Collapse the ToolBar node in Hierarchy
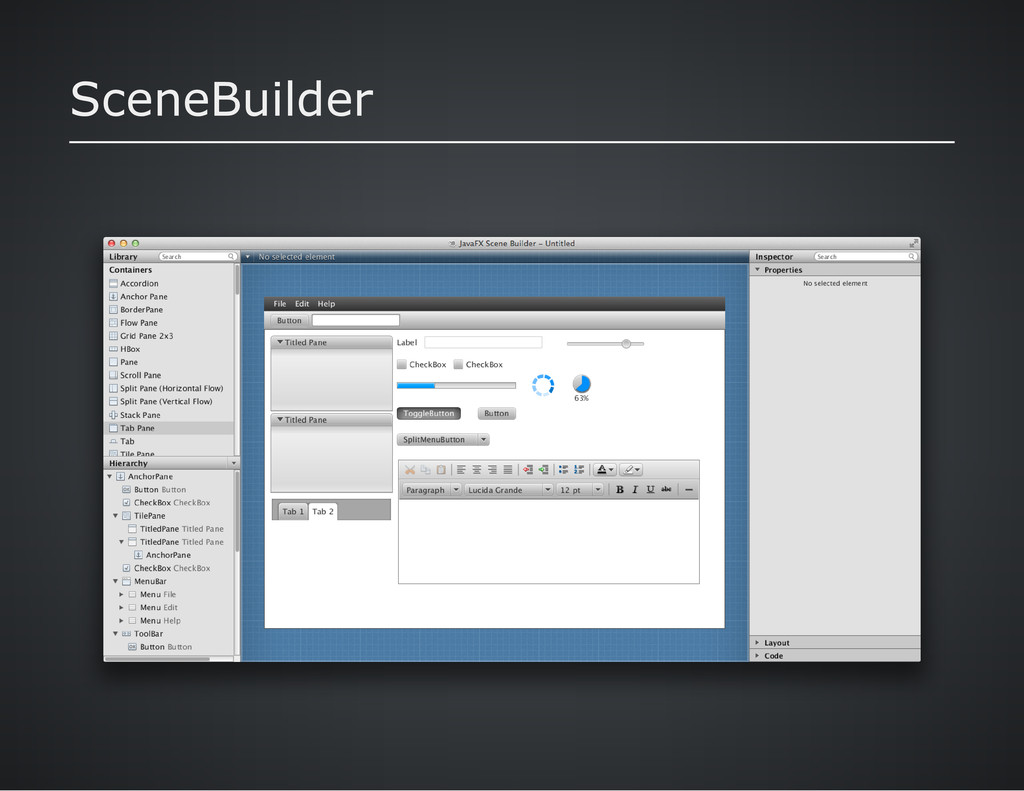This screenshot has width=1024, height=791. (x=116, y=634)
